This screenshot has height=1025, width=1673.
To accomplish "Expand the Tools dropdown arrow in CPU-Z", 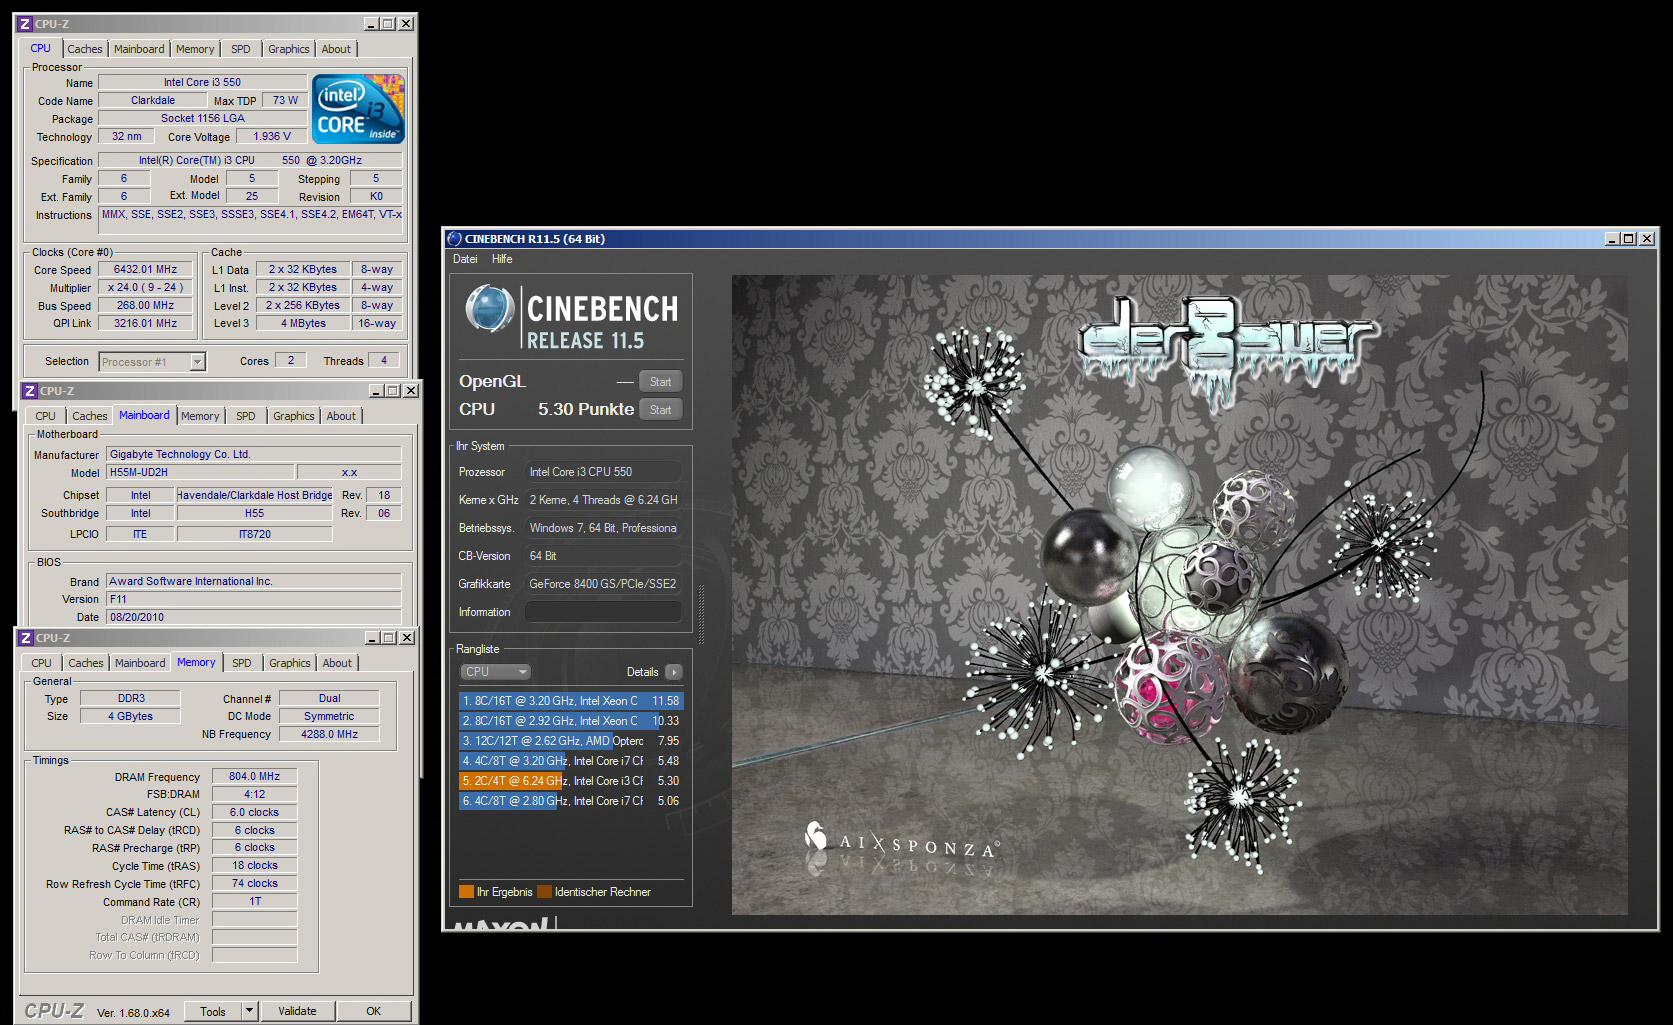I will click(x=249, y=1011).
